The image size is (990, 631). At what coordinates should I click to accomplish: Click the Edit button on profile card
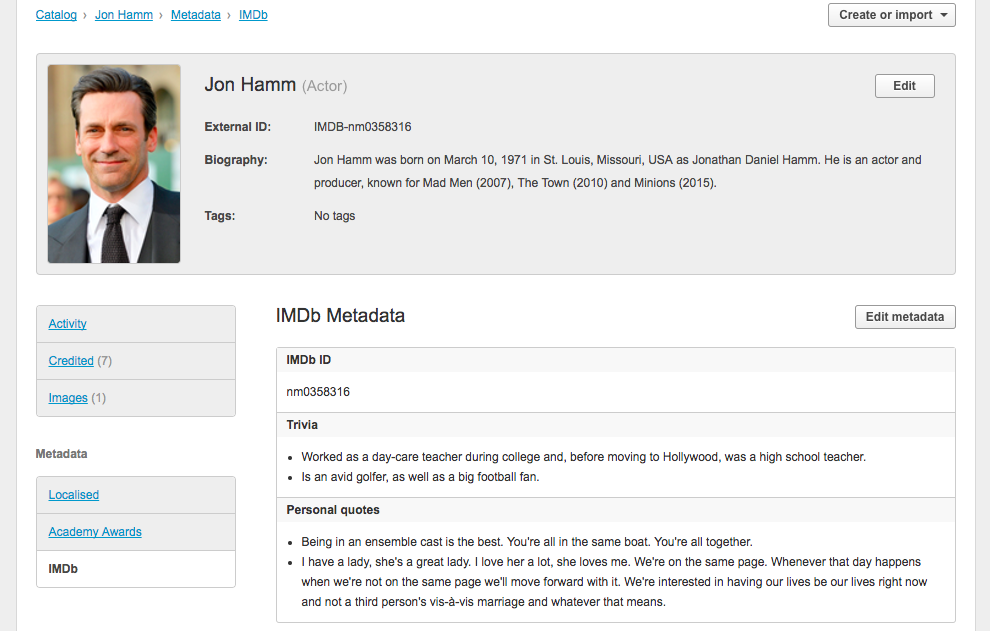[x=904, y=86]
